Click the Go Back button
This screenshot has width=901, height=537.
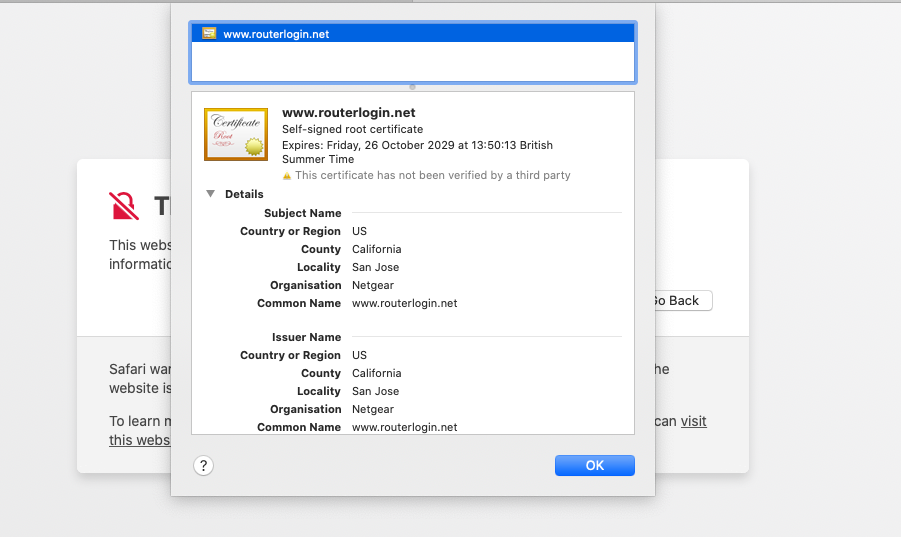click(680, 301)
